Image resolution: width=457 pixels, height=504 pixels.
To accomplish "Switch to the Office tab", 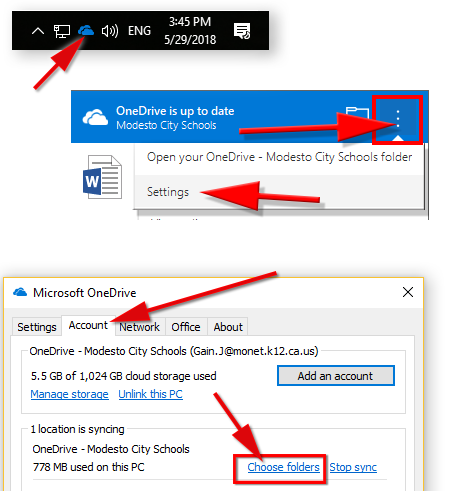I will click(186, 327).
